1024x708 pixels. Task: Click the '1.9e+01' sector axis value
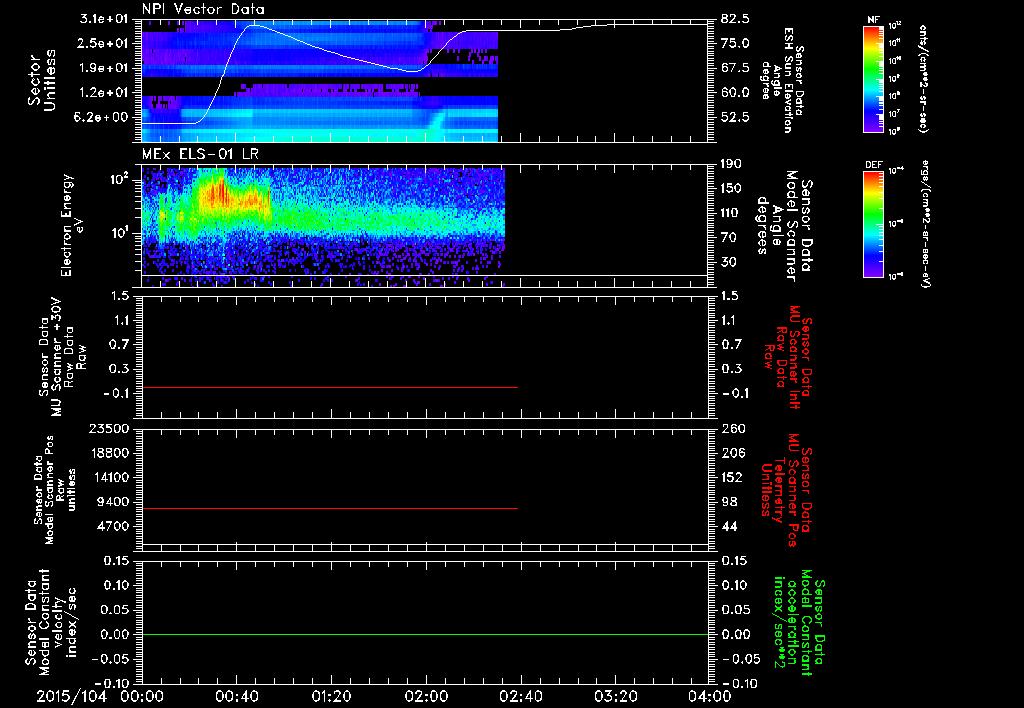104,68
